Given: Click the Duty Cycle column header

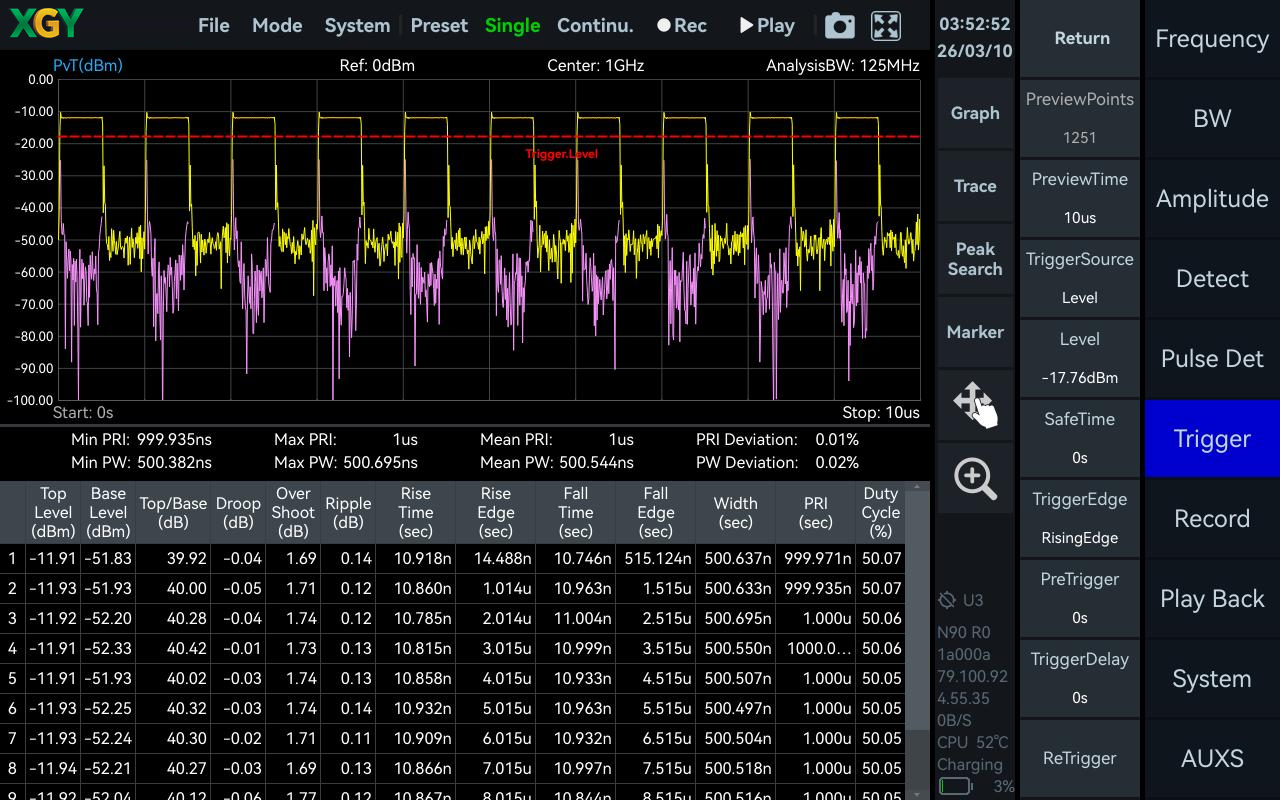Looking at the screenshot, I should (881, 512).
